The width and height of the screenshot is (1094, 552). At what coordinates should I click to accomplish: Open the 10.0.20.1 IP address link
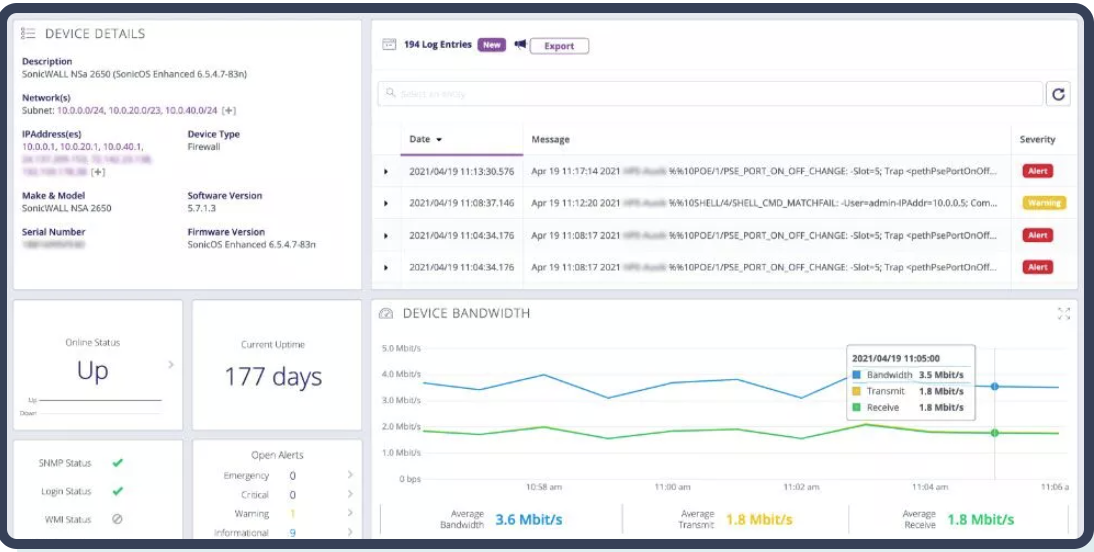pos(80,147)
